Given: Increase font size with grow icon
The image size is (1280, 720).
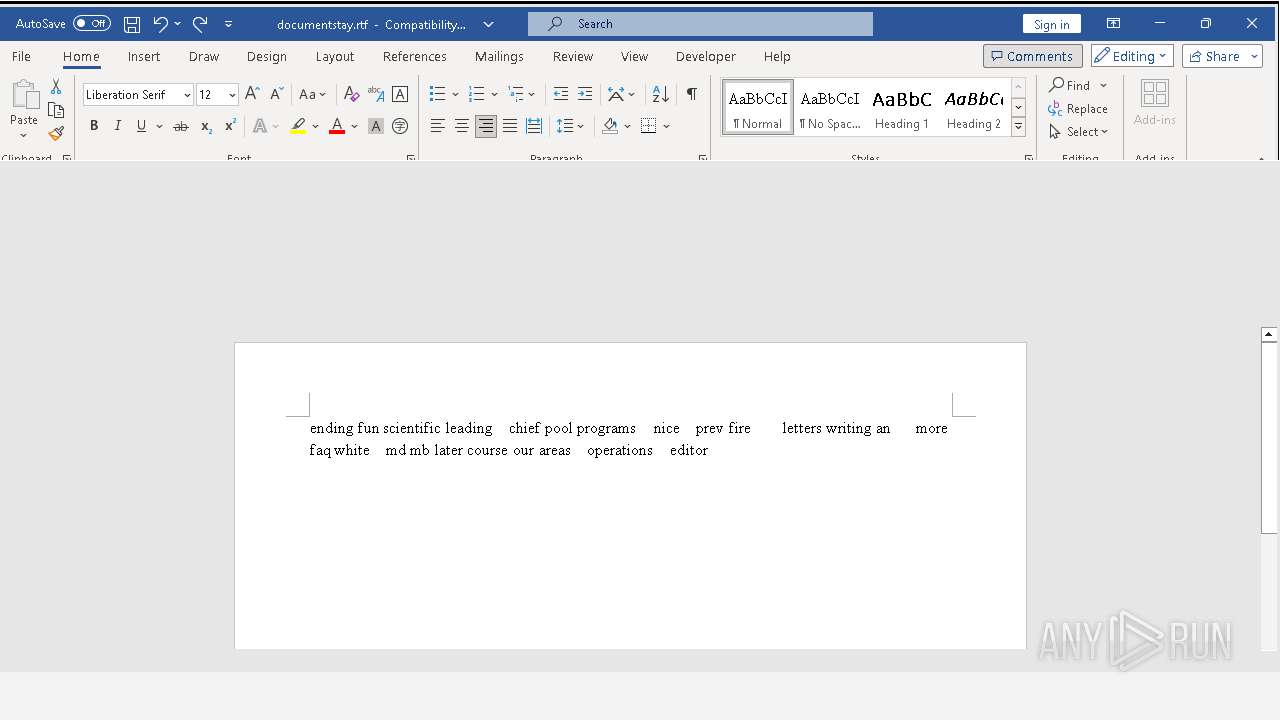Looking at the screenshot, I should pos(253,94).
